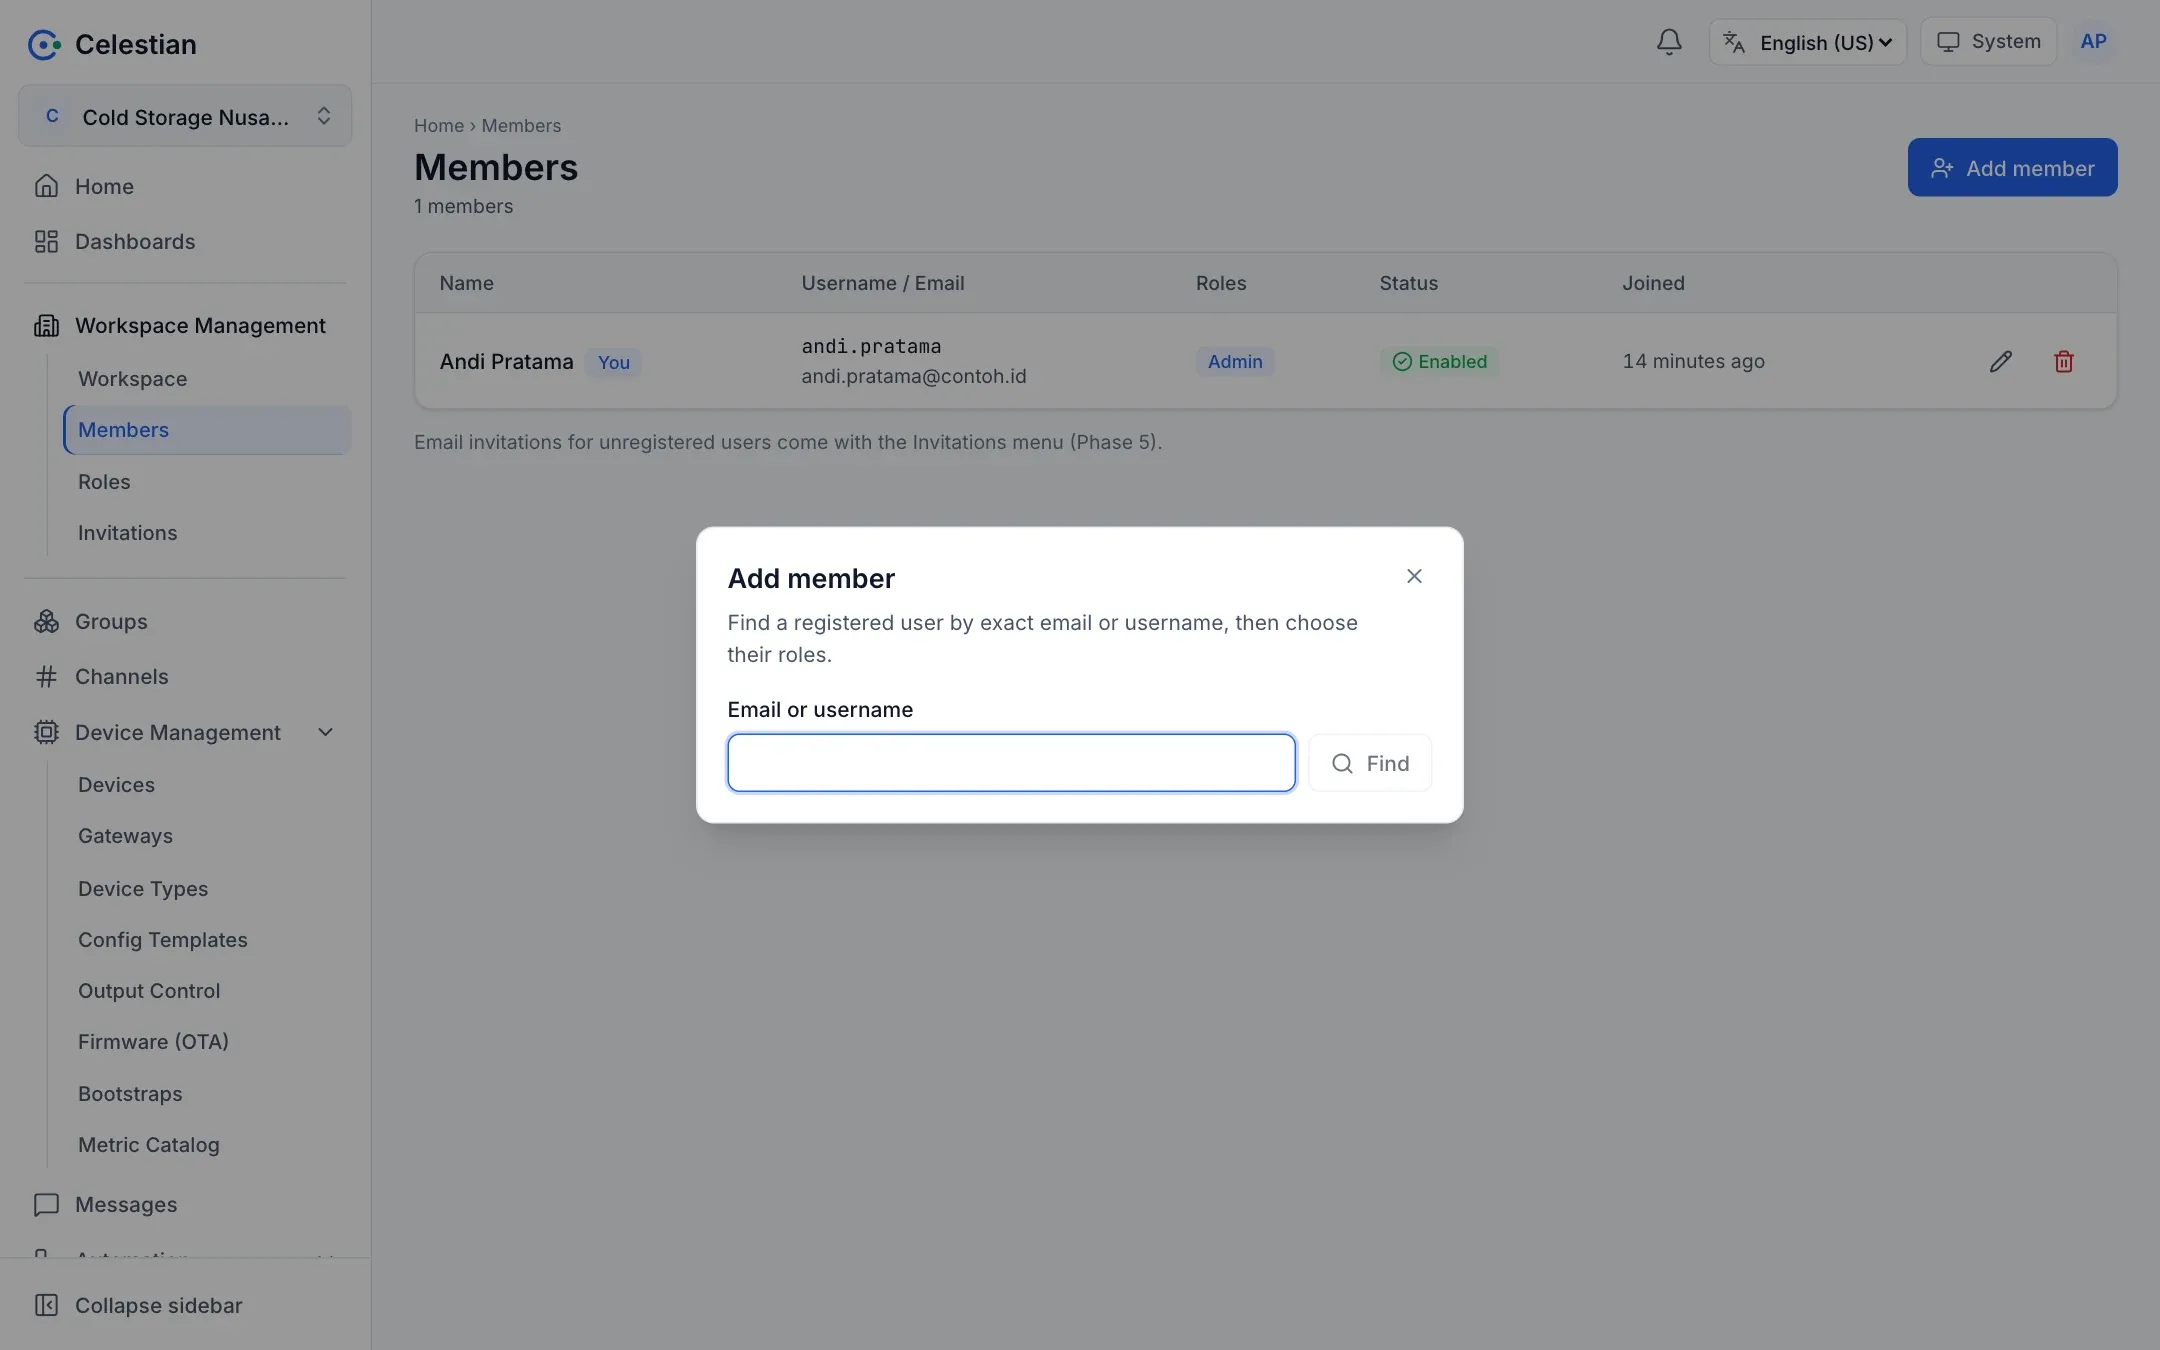Click the AP user avatar

2093,42
